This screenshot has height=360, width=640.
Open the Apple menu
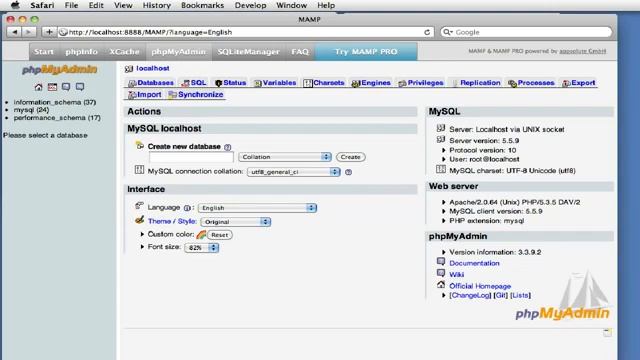click(x=16, y=5)
